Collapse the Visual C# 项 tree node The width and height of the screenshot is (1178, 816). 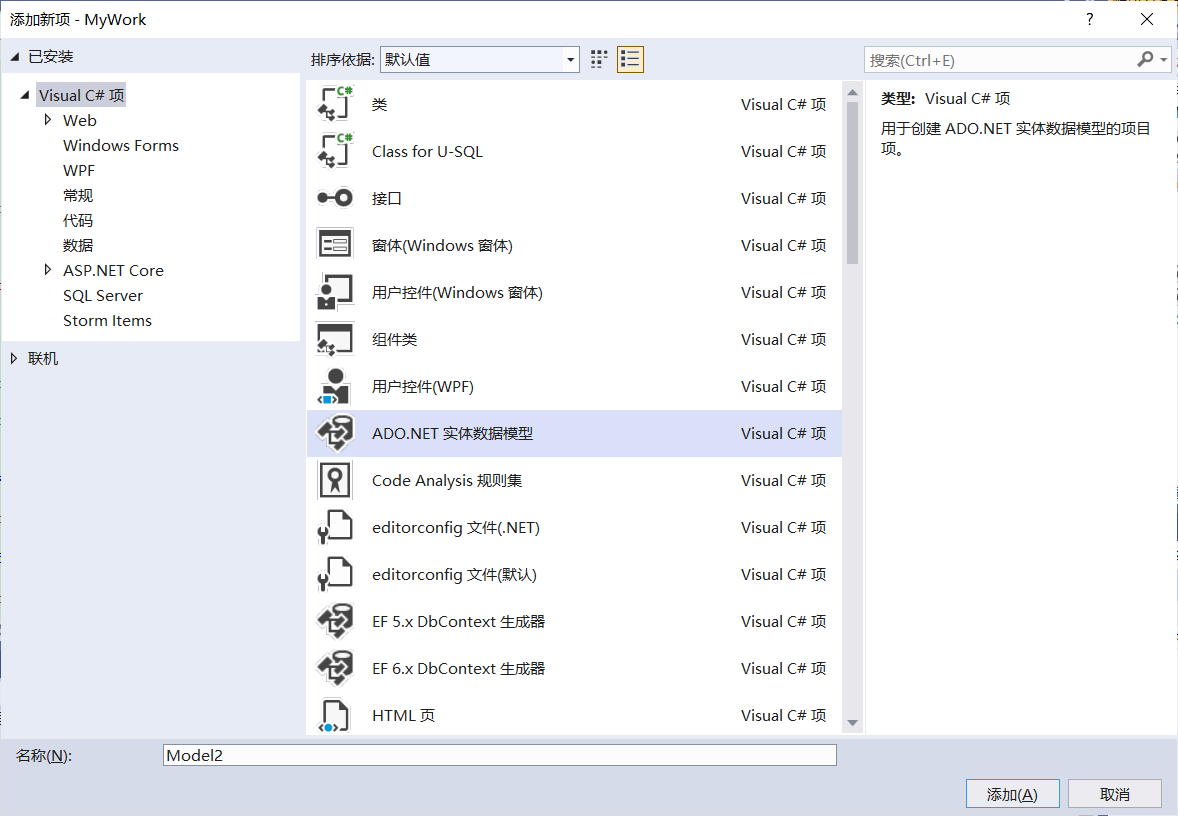[24, 94]
